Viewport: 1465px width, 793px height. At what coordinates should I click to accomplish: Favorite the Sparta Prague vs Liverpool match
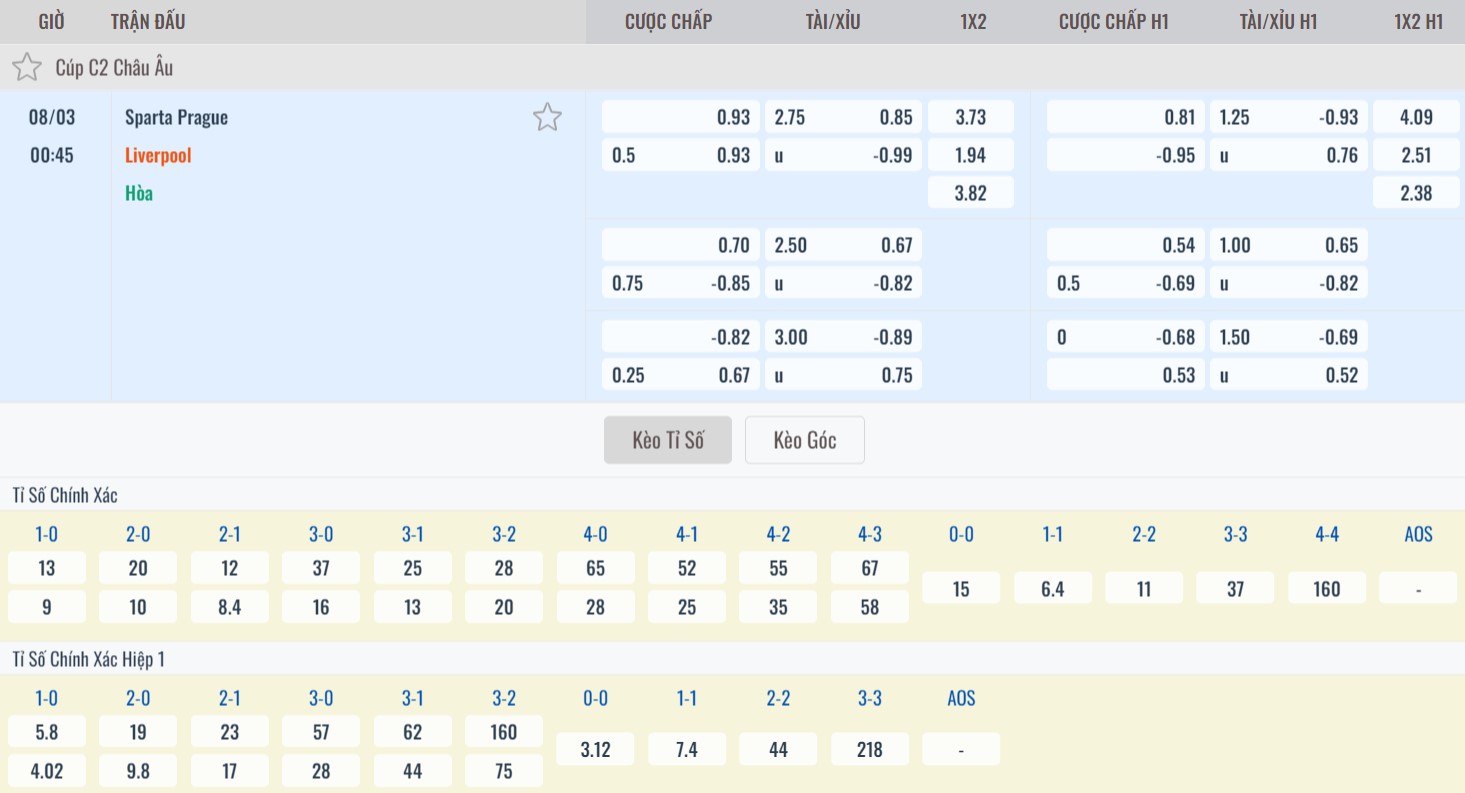pos(547,118)
